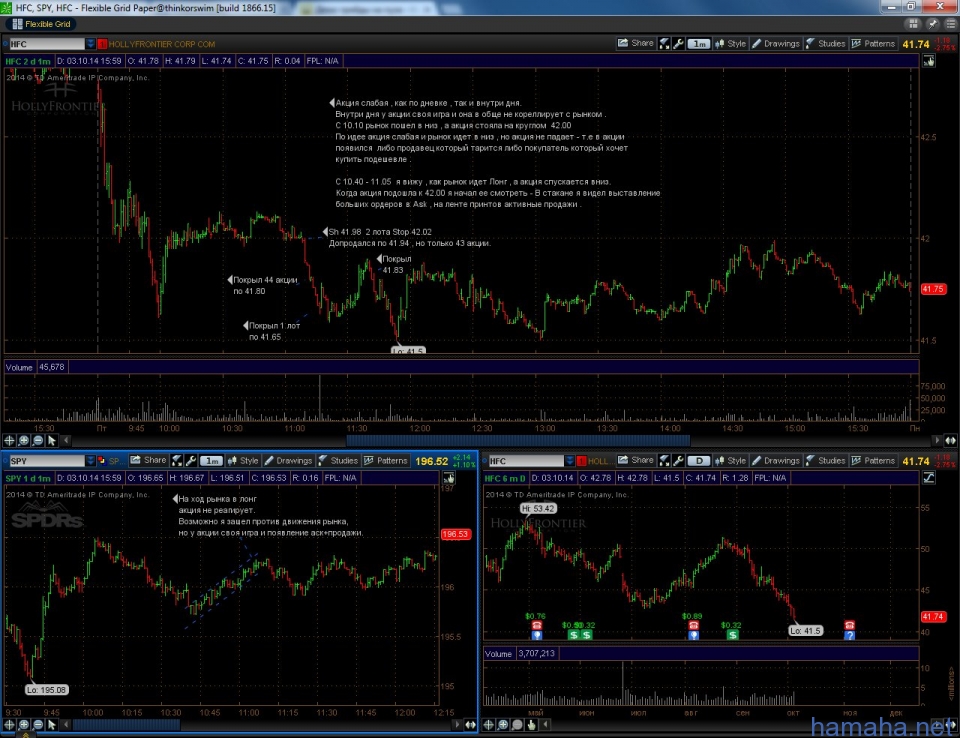This screenshot has height=738, width=960.
Task: Click the dividend dollar icon under second $0.32
Action: [732, 635]
